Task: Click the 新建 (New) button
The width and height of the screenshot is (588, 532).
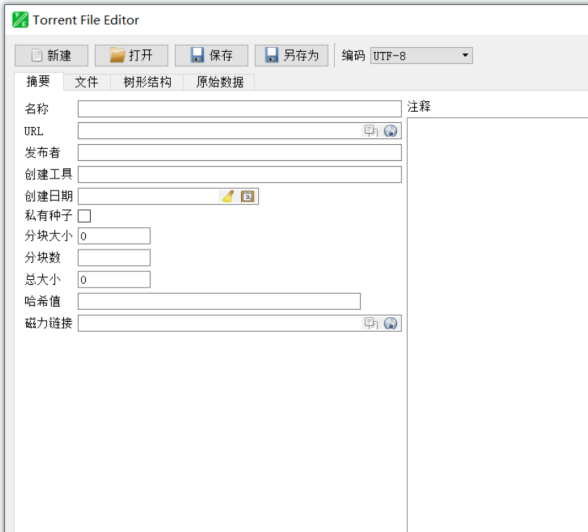Action: (x=51, y=55)
